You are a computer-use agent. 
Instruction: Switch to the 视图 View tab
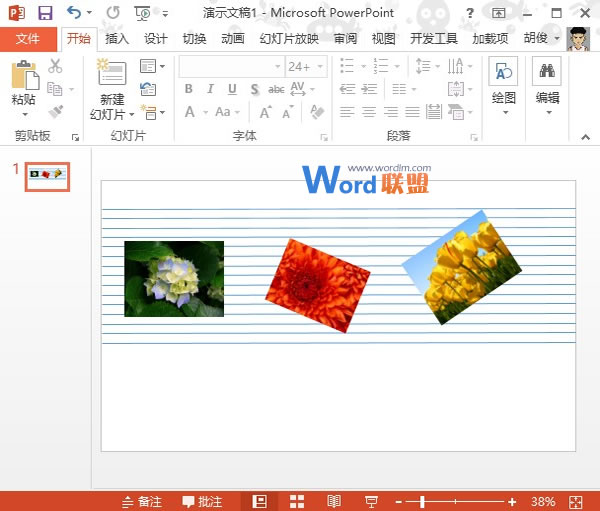(383, 39)
